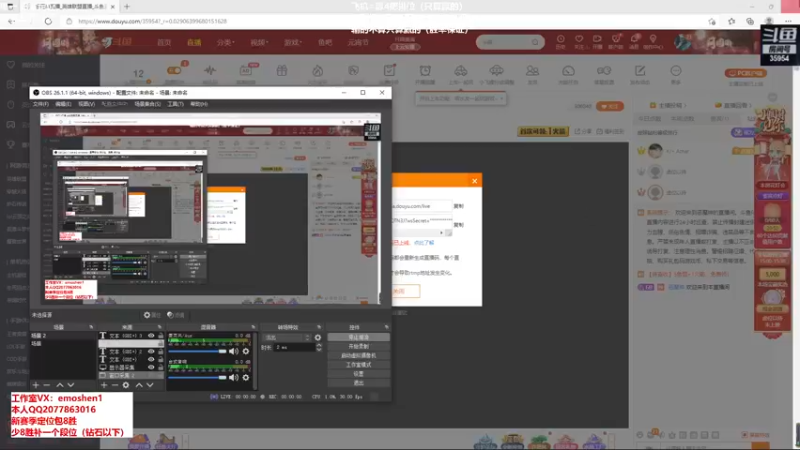Adjust the second mixer channel volume slider

click(x=197, y=378)
